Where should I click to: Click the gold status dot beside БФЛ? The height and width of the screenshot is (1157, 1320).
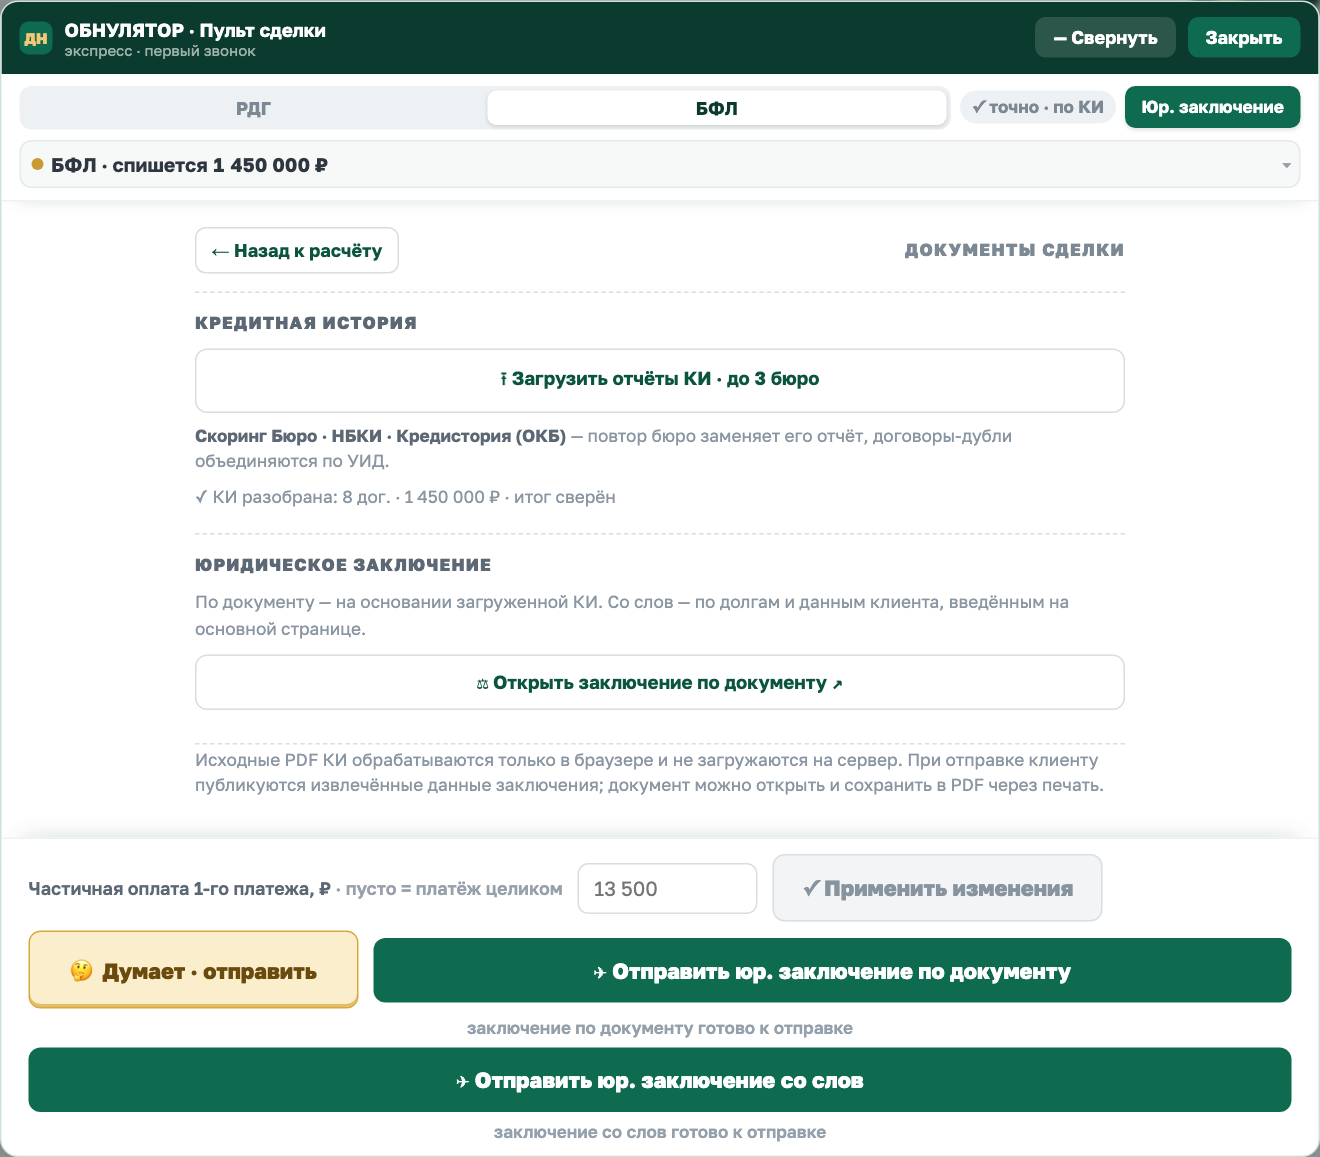38,164
